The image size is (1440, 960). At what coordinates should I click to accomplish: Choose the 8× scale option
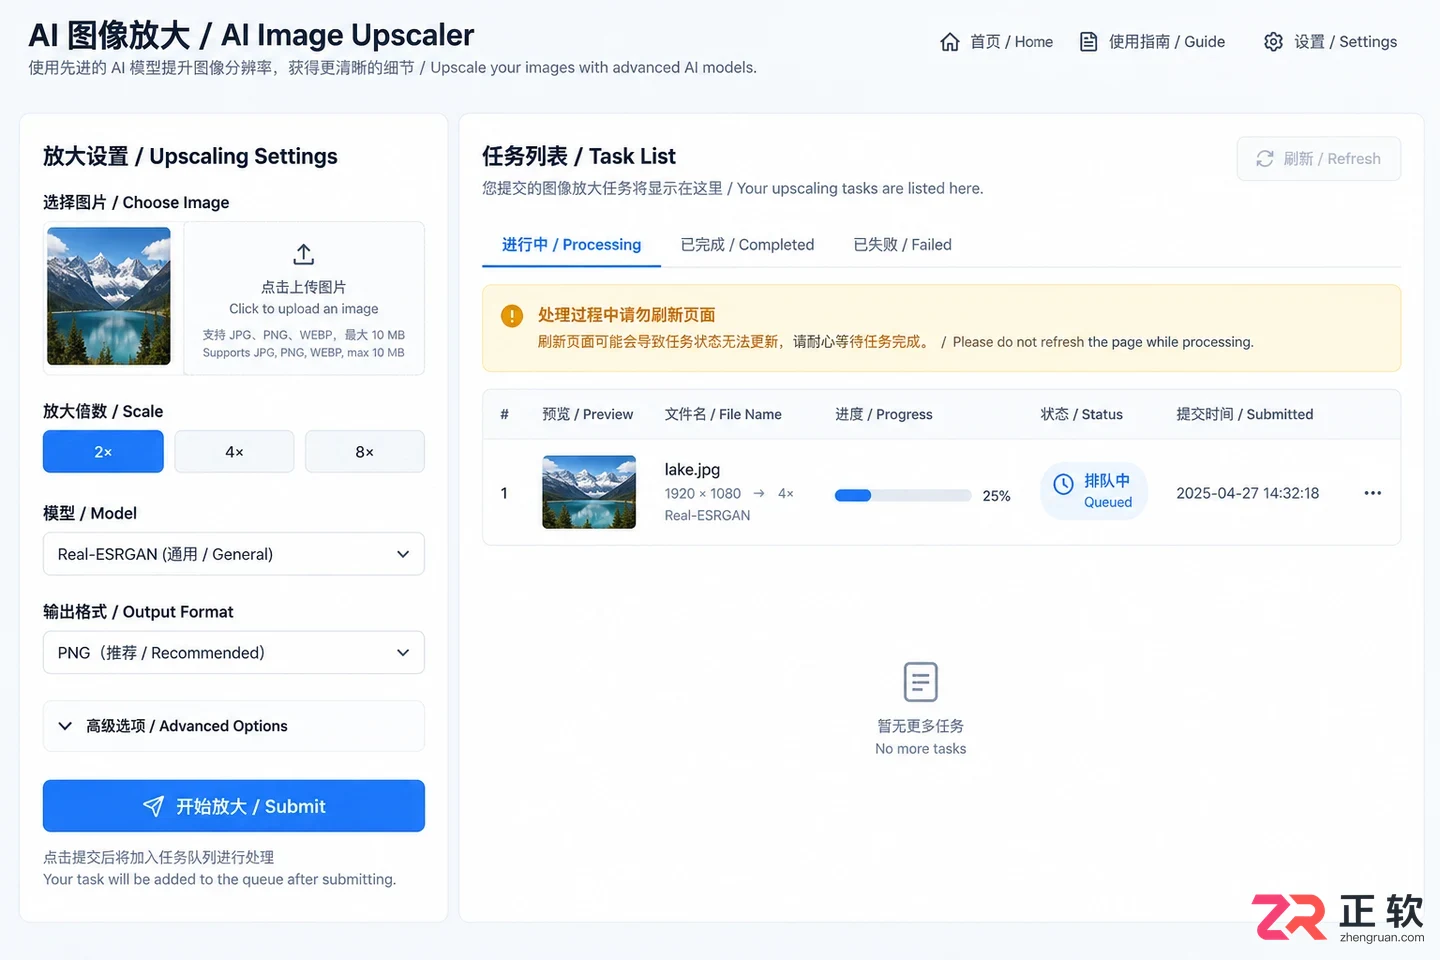(365, 452)
